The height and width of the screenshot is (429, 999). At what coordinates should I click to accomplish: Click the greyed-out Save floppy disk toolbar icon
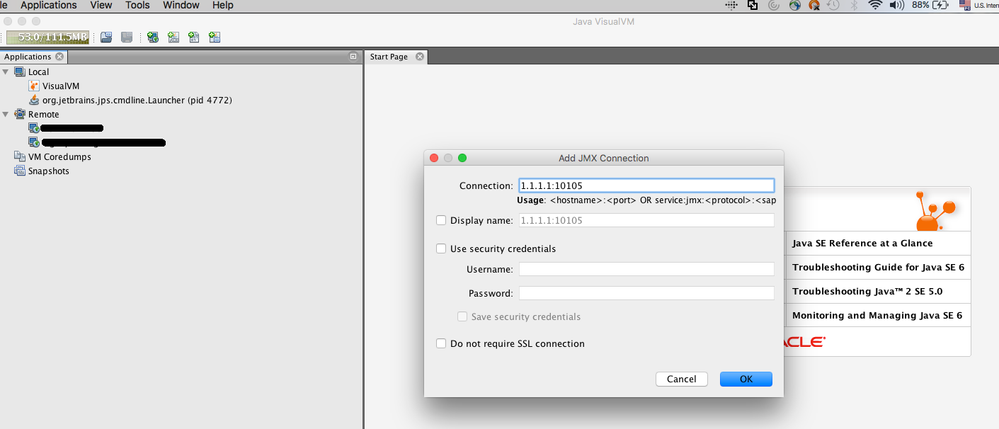(x=127, y=38)
